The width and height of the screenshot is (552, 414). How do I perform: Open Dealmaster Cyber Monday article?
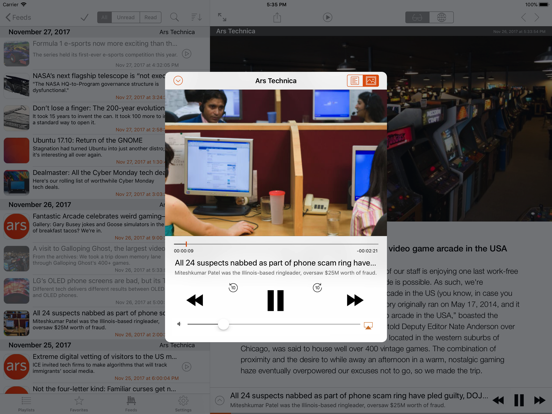pyautogui.click(x=83, y=183)
